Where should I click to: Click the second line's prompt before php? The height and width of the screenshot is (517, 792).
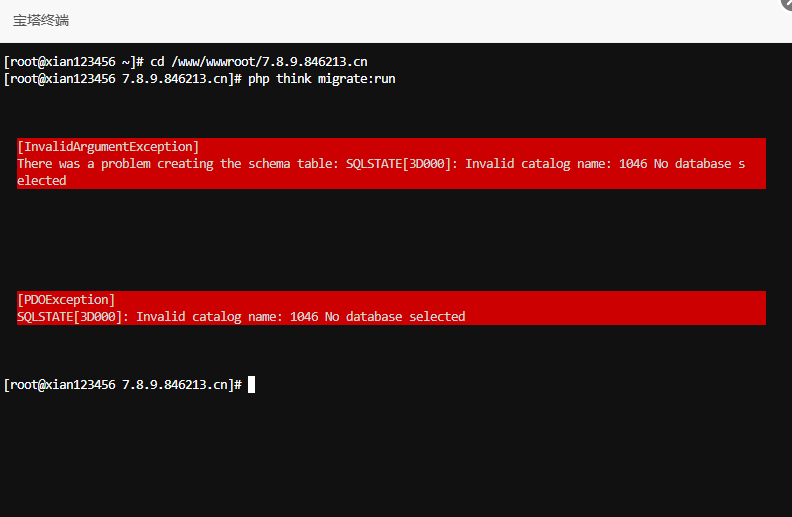point(120,79)
